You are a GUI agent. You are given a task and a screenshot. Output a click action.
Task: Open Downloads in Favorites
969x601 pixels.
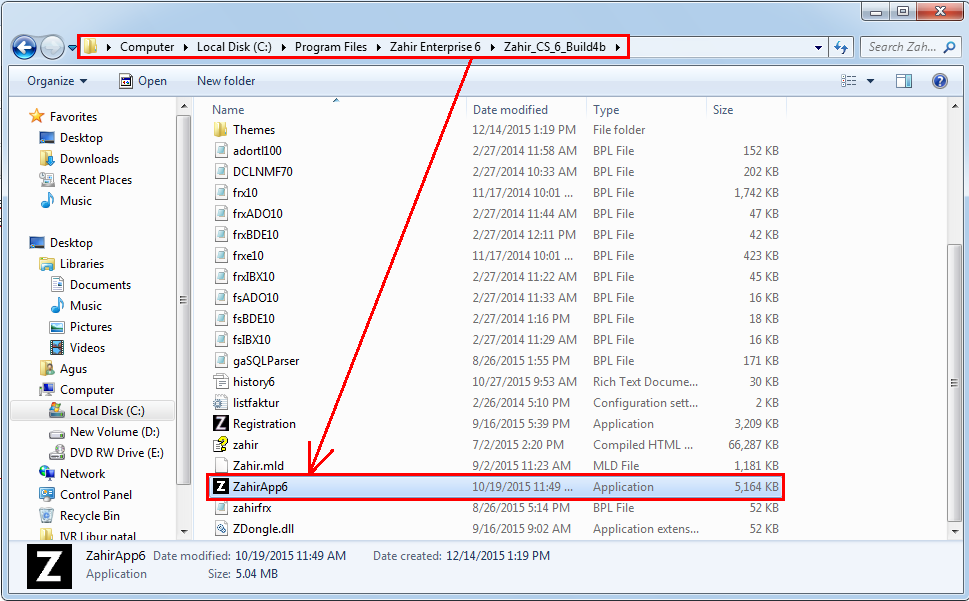89,159
